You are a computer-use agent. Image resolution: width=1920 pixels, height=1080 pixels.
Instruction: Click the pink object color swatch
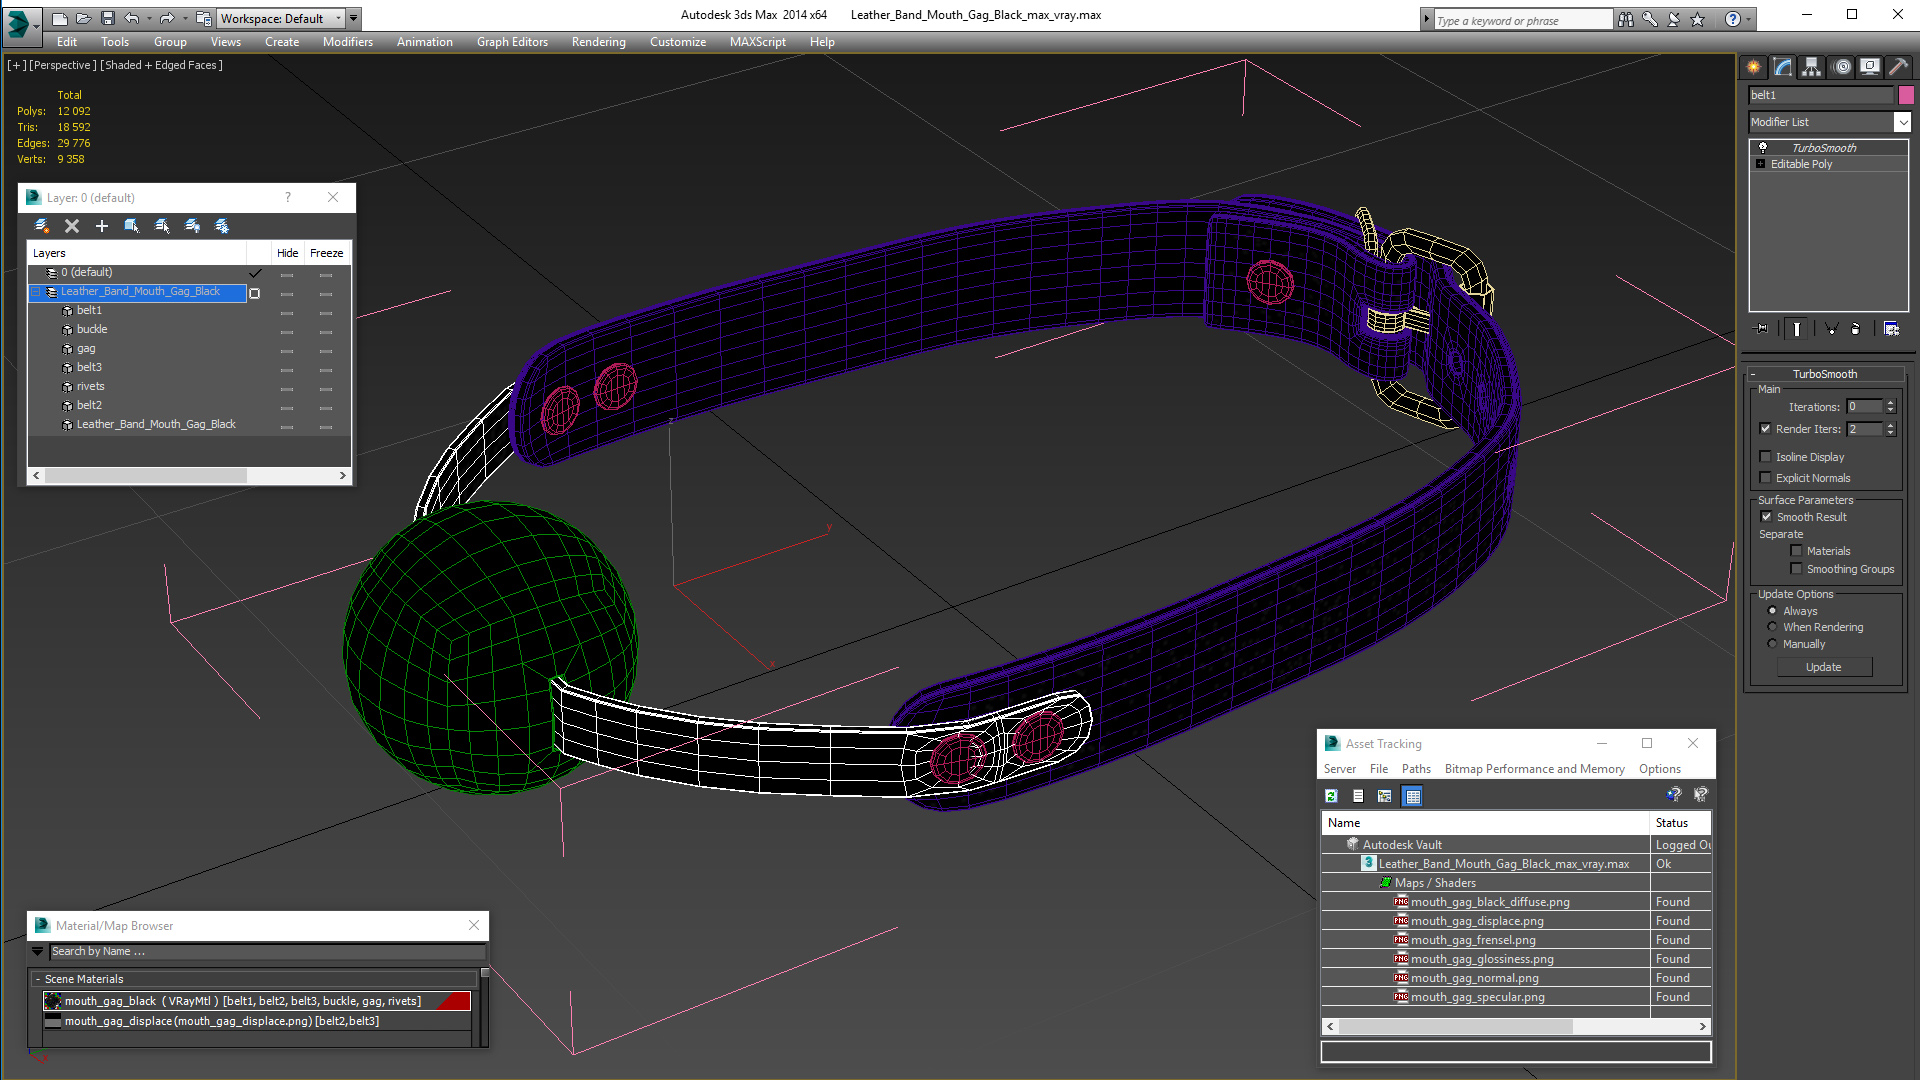[1906, 95]
